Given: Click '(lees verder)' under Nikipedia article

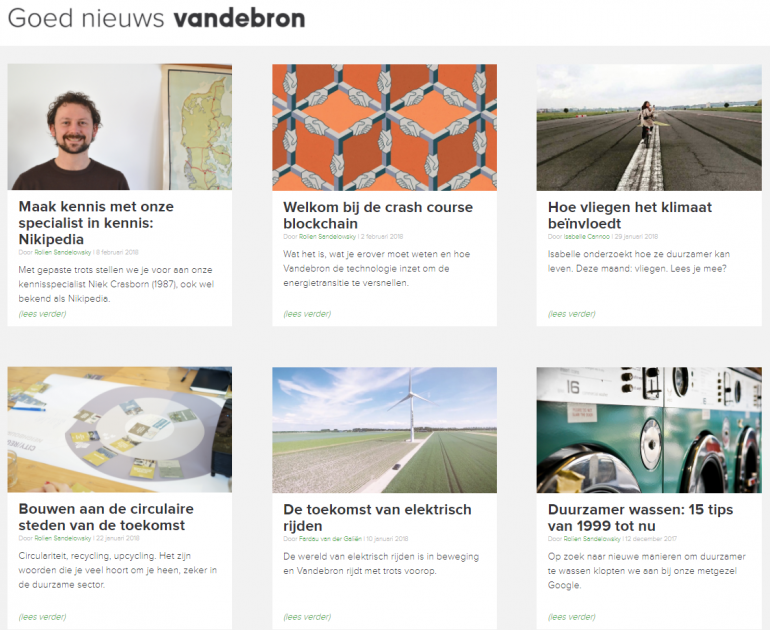Looking at the screenshot, I should [42, 314].
